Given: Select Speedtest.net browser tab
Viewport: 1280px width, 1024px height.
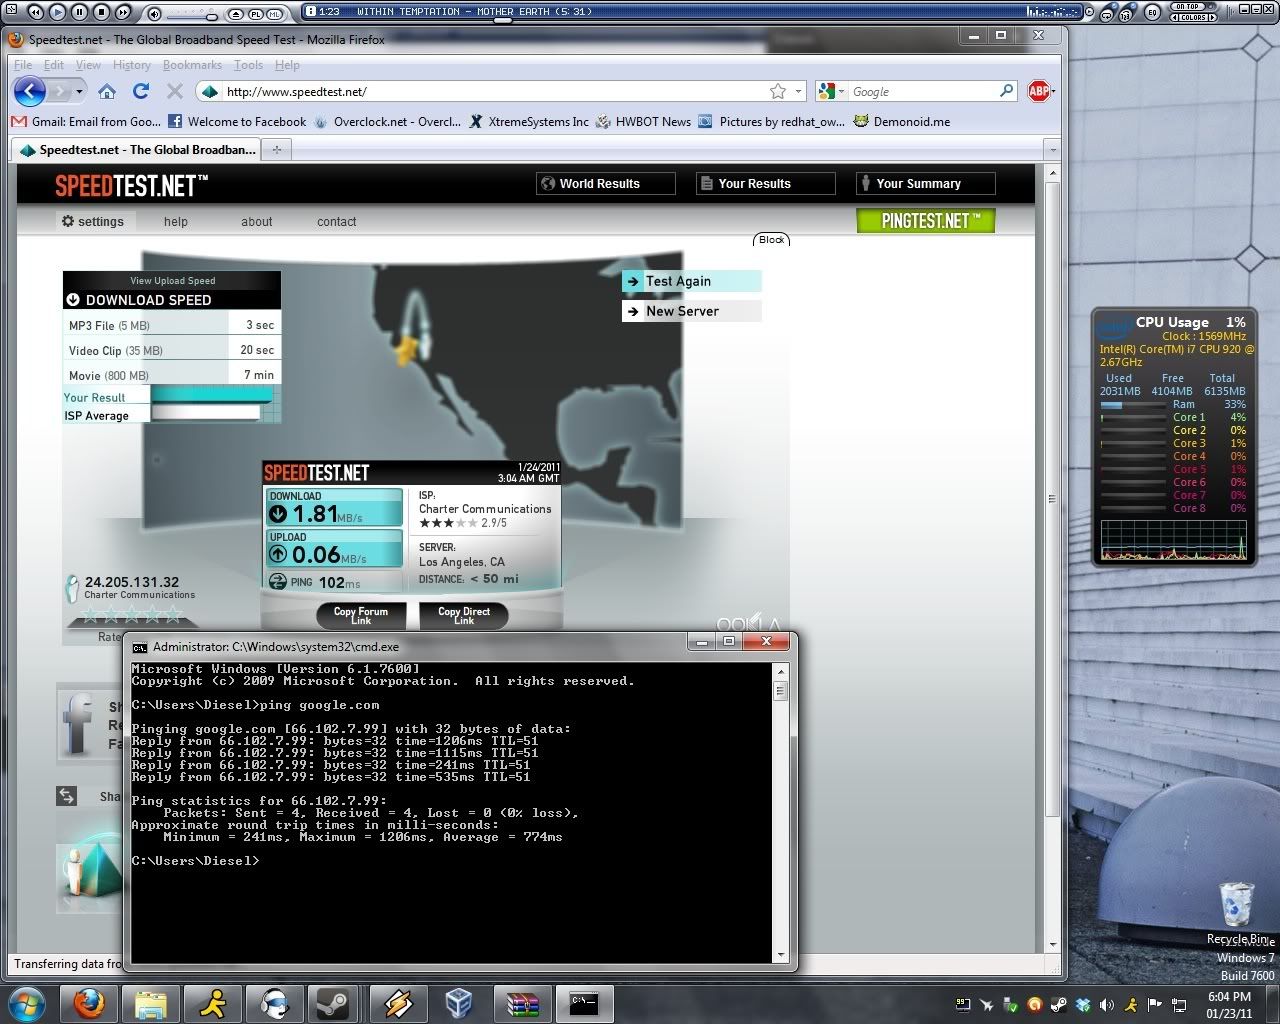Looking at the screenshot, I should tap(137, 150).
